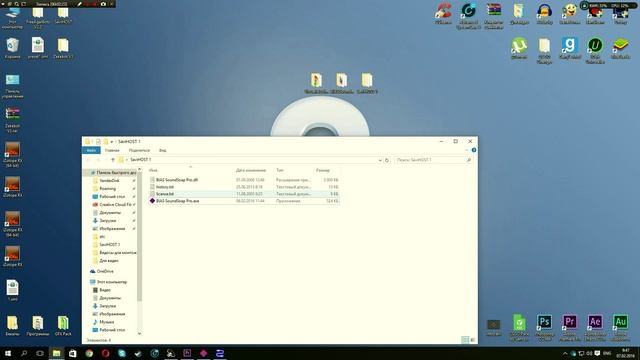
Task: Open Музыка in the navigation pane
Action: (x=107, y=322)
